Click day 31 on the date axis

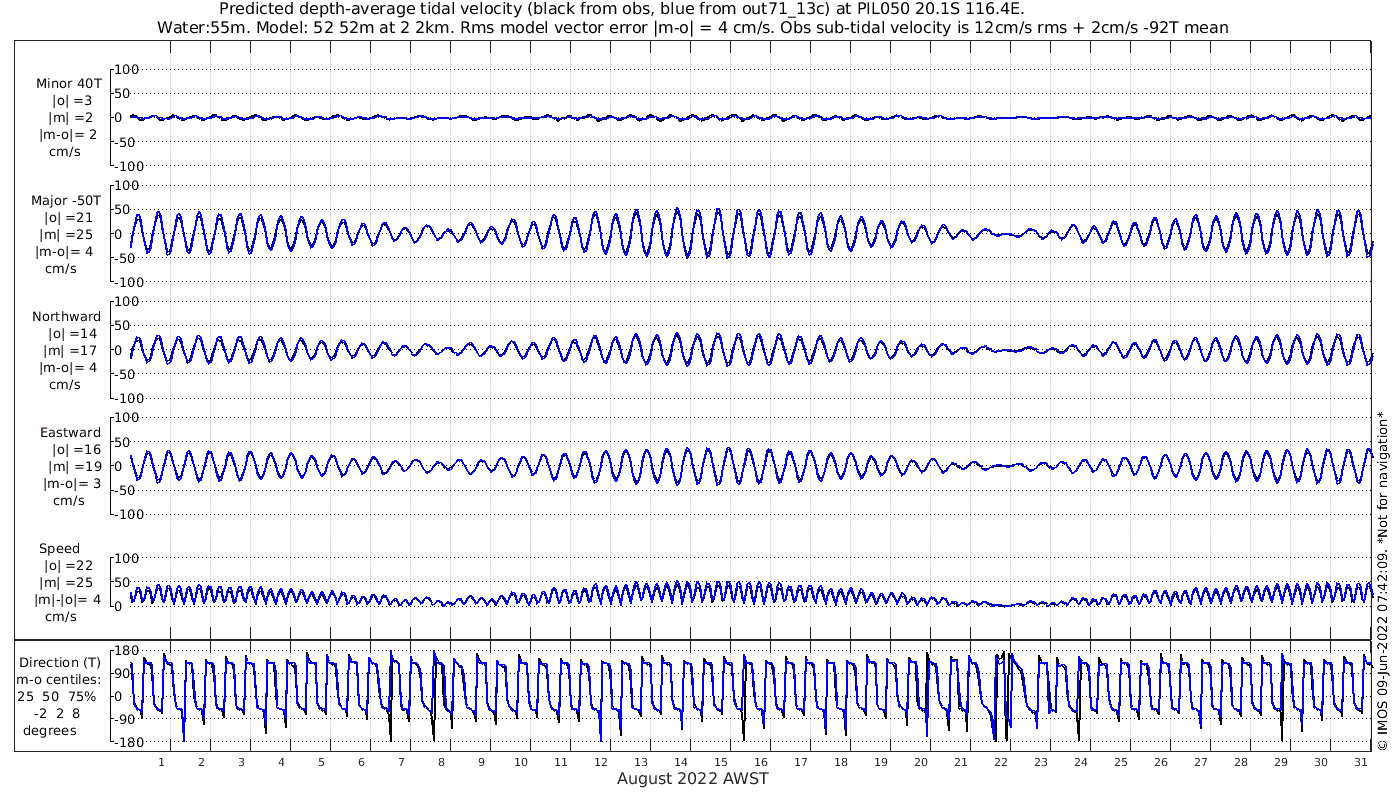1360,761
